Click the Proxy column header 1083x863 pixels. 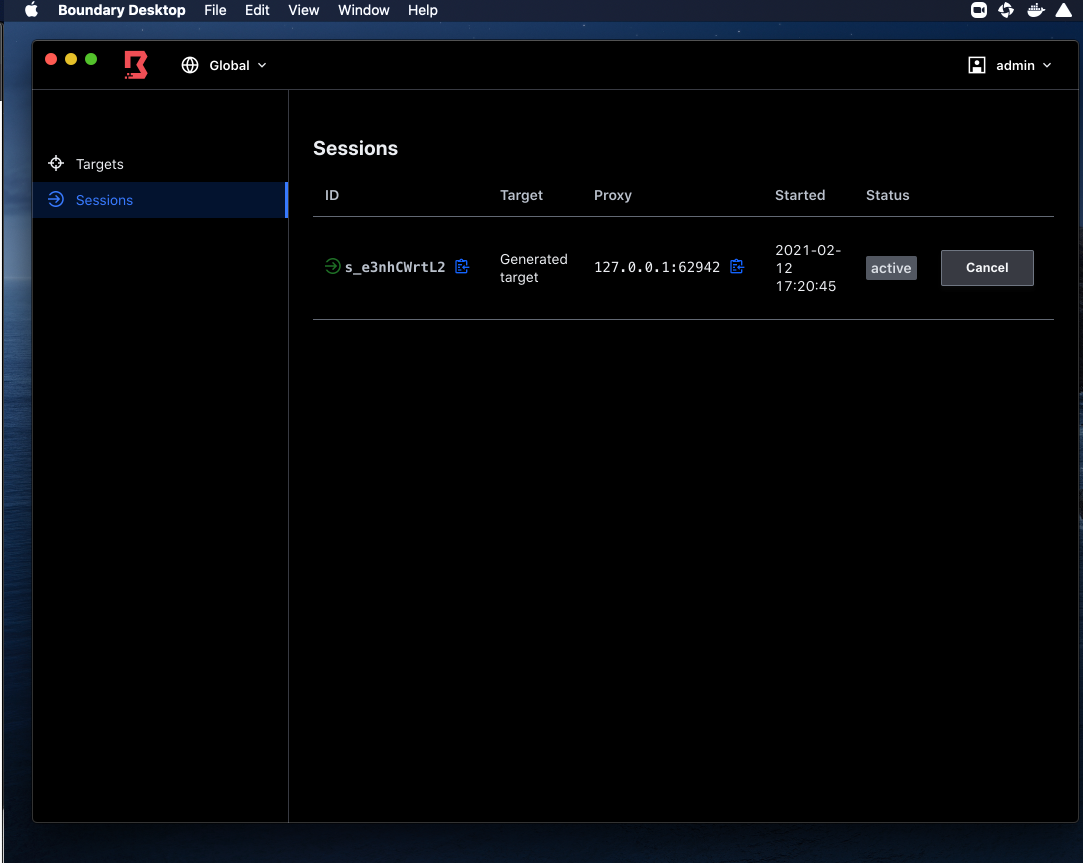pos(613,196)
